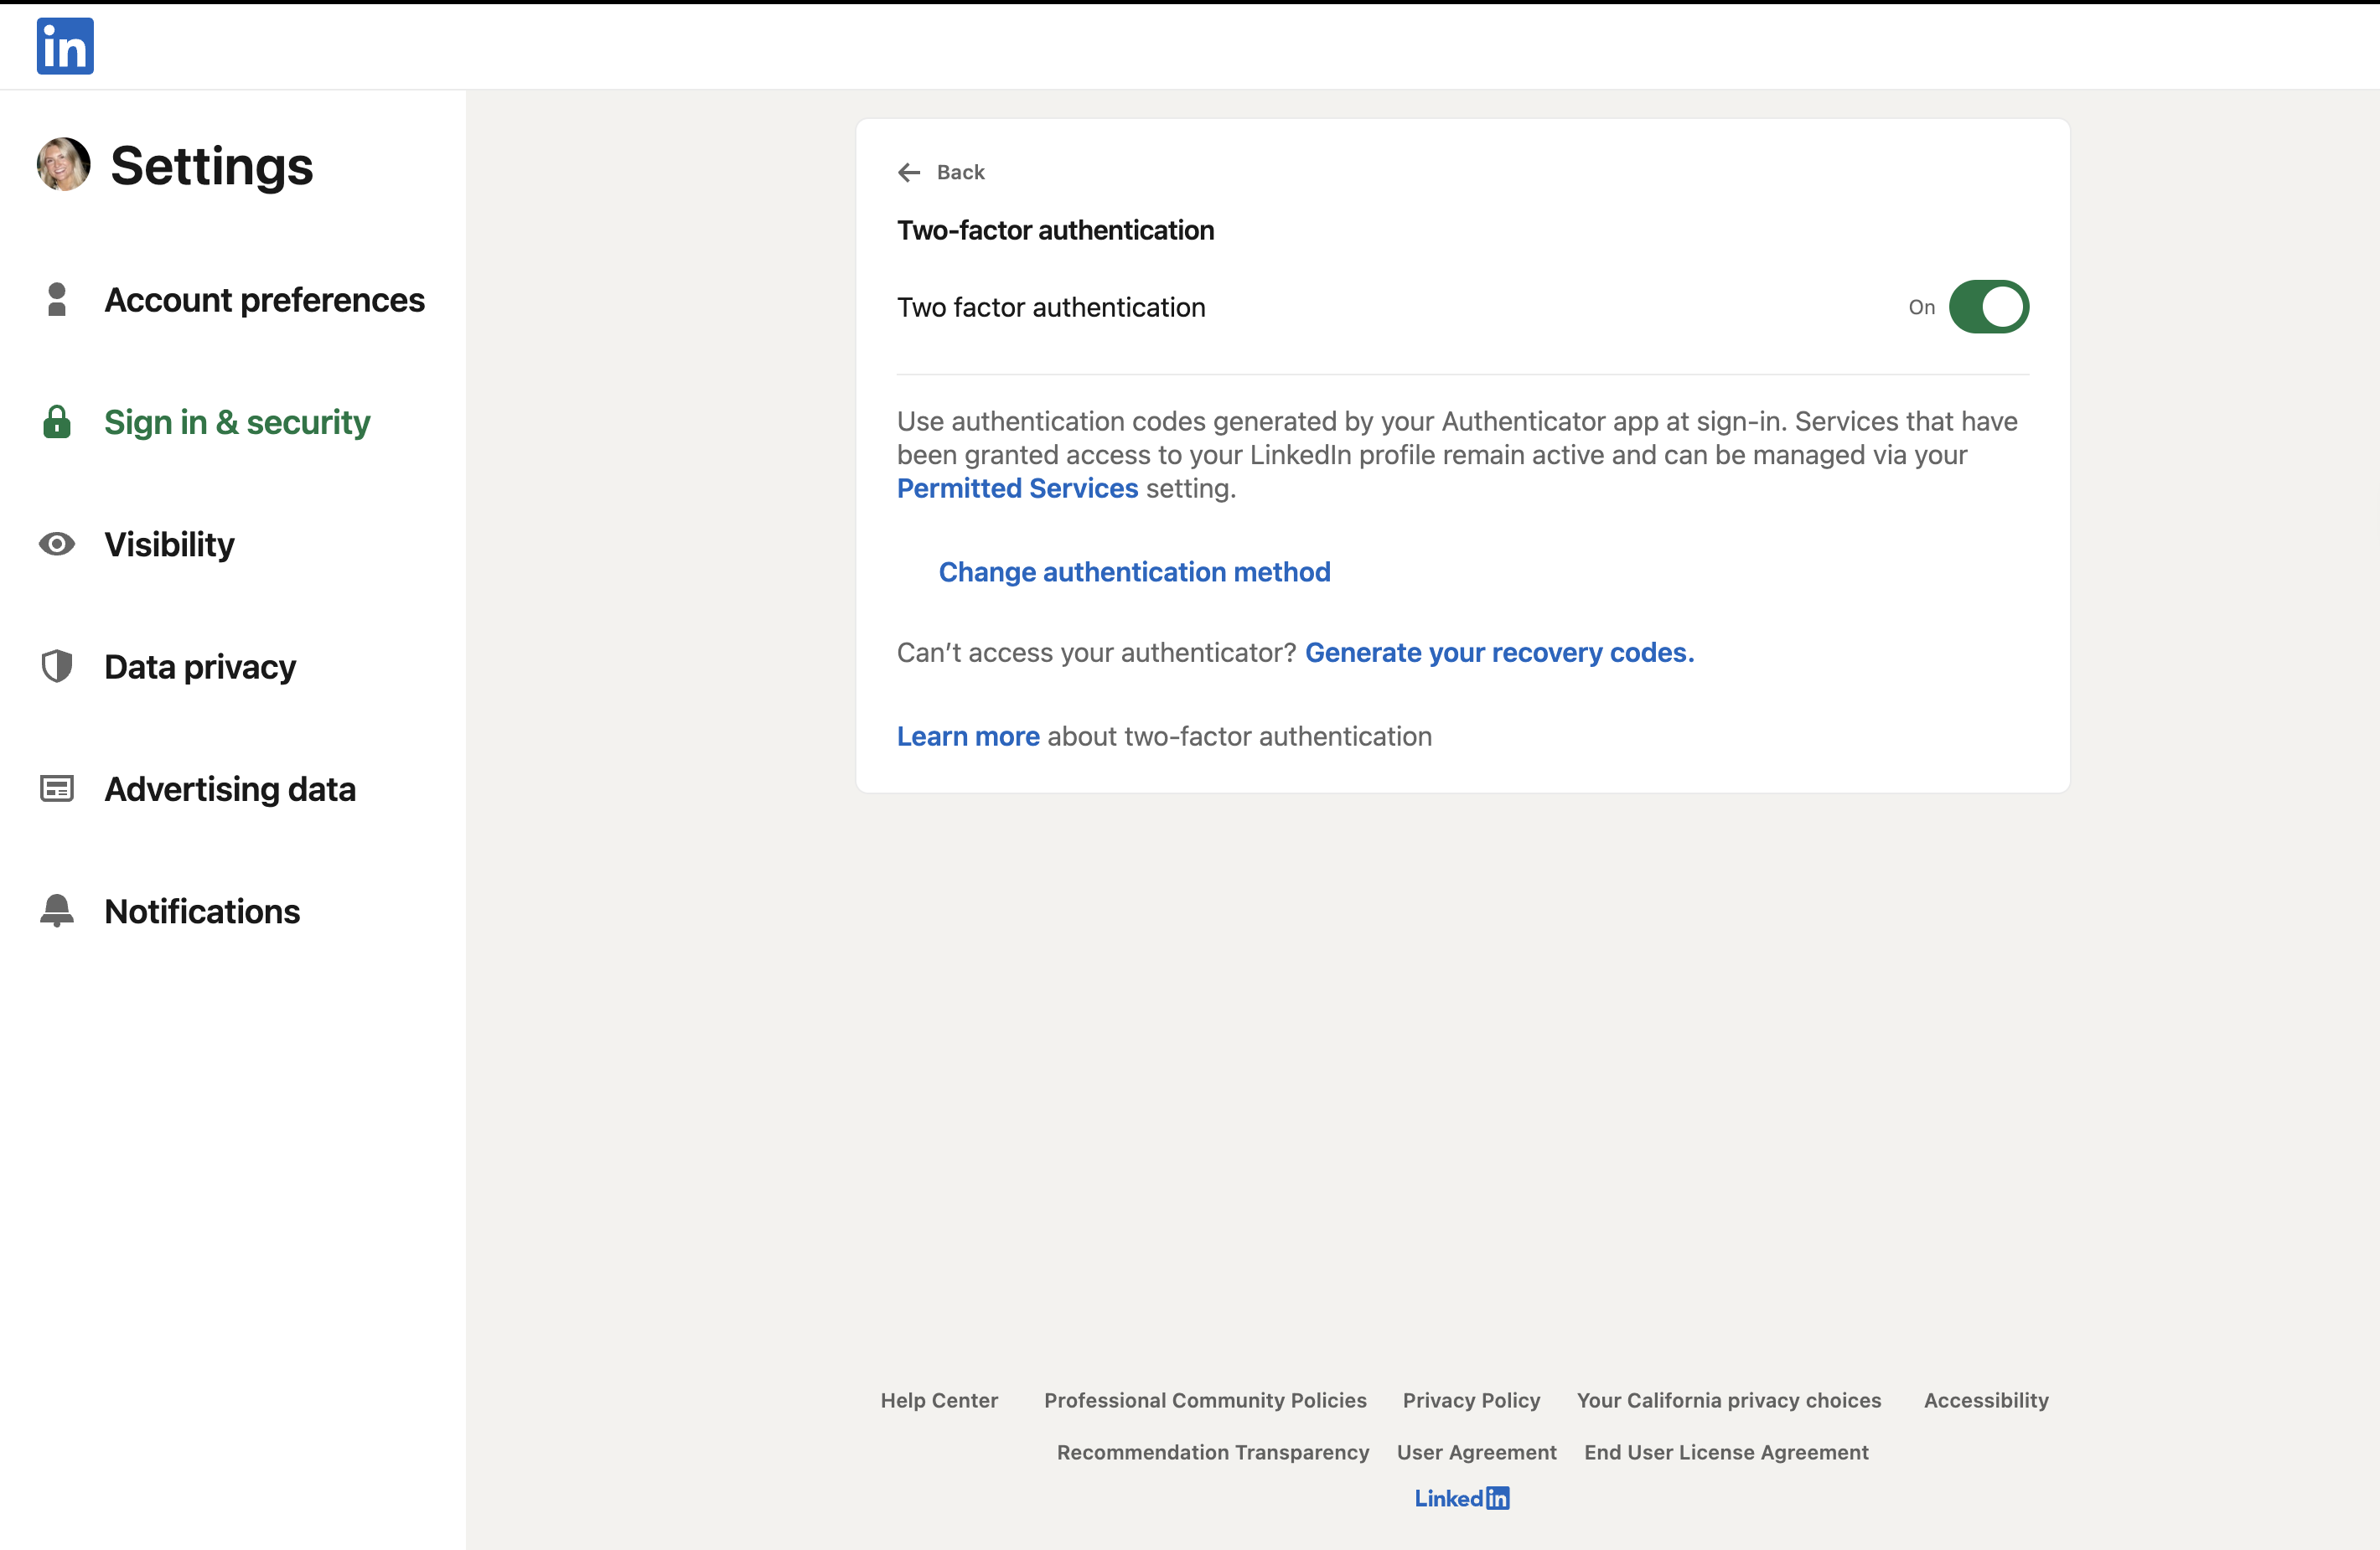Open the Help Center link

point(939,1400)
